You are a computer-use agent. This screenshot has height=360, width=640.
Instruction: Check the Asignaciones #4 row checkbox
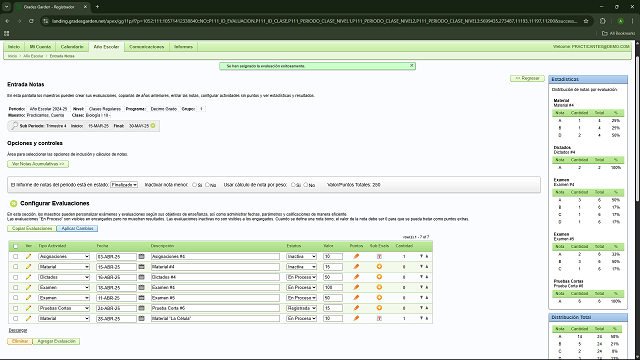(16, 256)
